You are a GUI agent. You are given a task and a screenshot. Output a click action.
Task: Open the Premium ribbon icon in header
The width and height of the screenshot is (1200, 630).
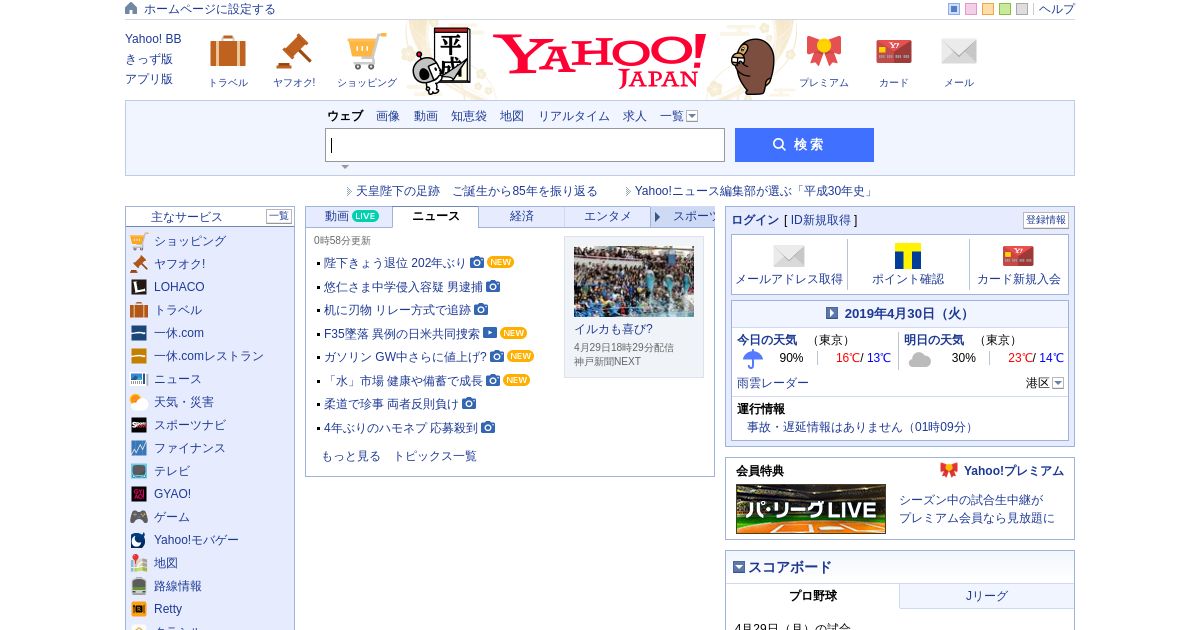824,51
